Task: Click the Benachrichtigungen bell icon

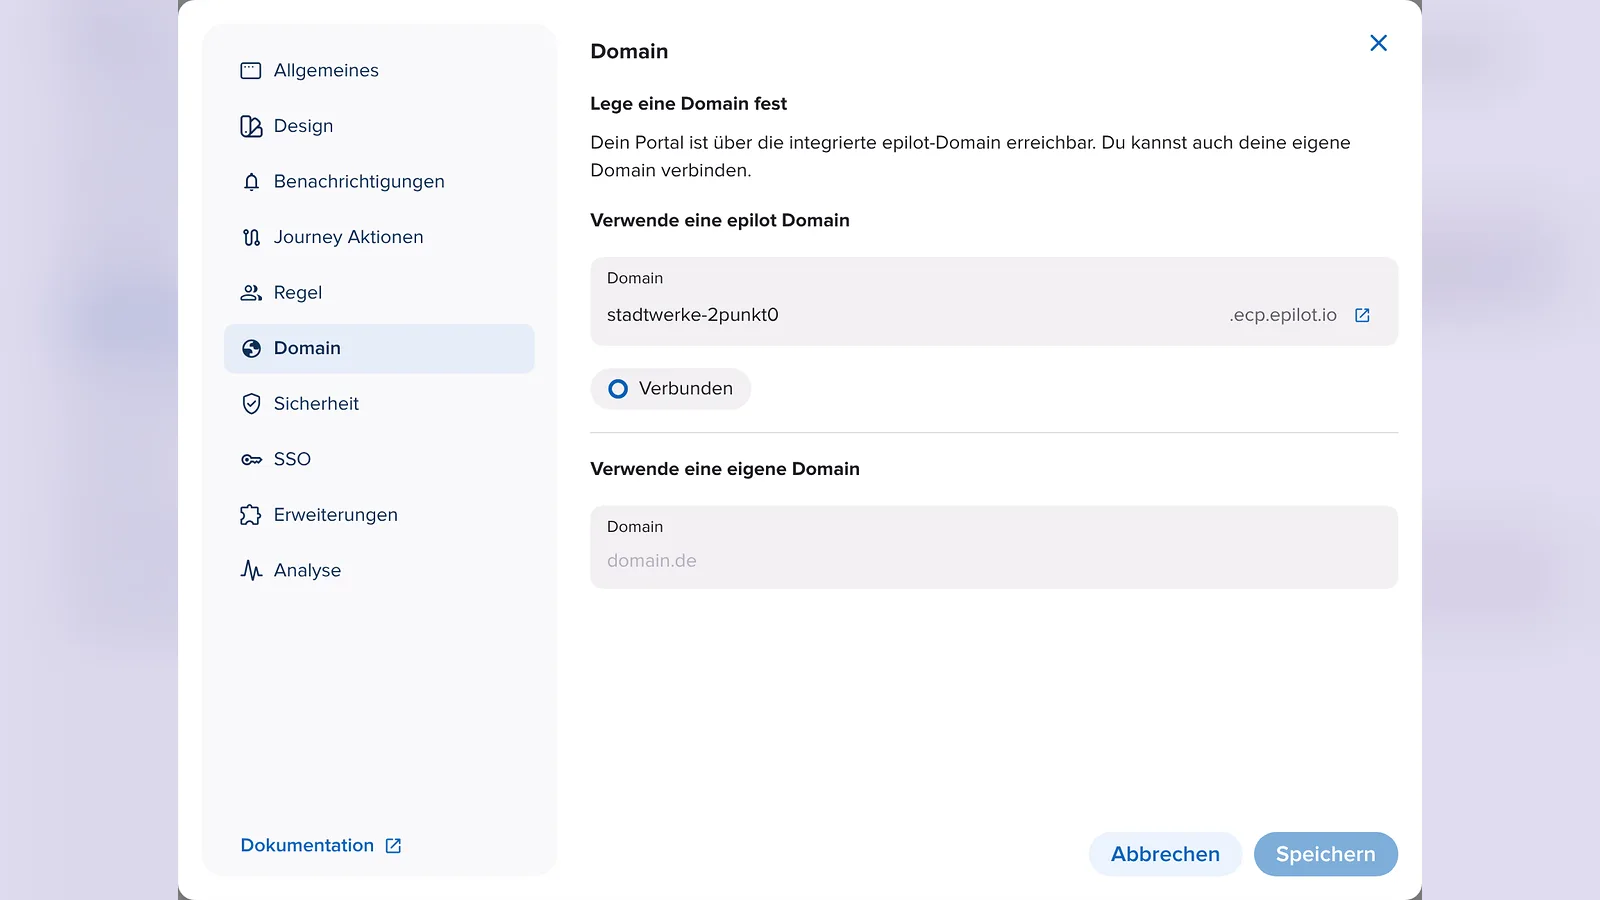Action: [251, 182]
